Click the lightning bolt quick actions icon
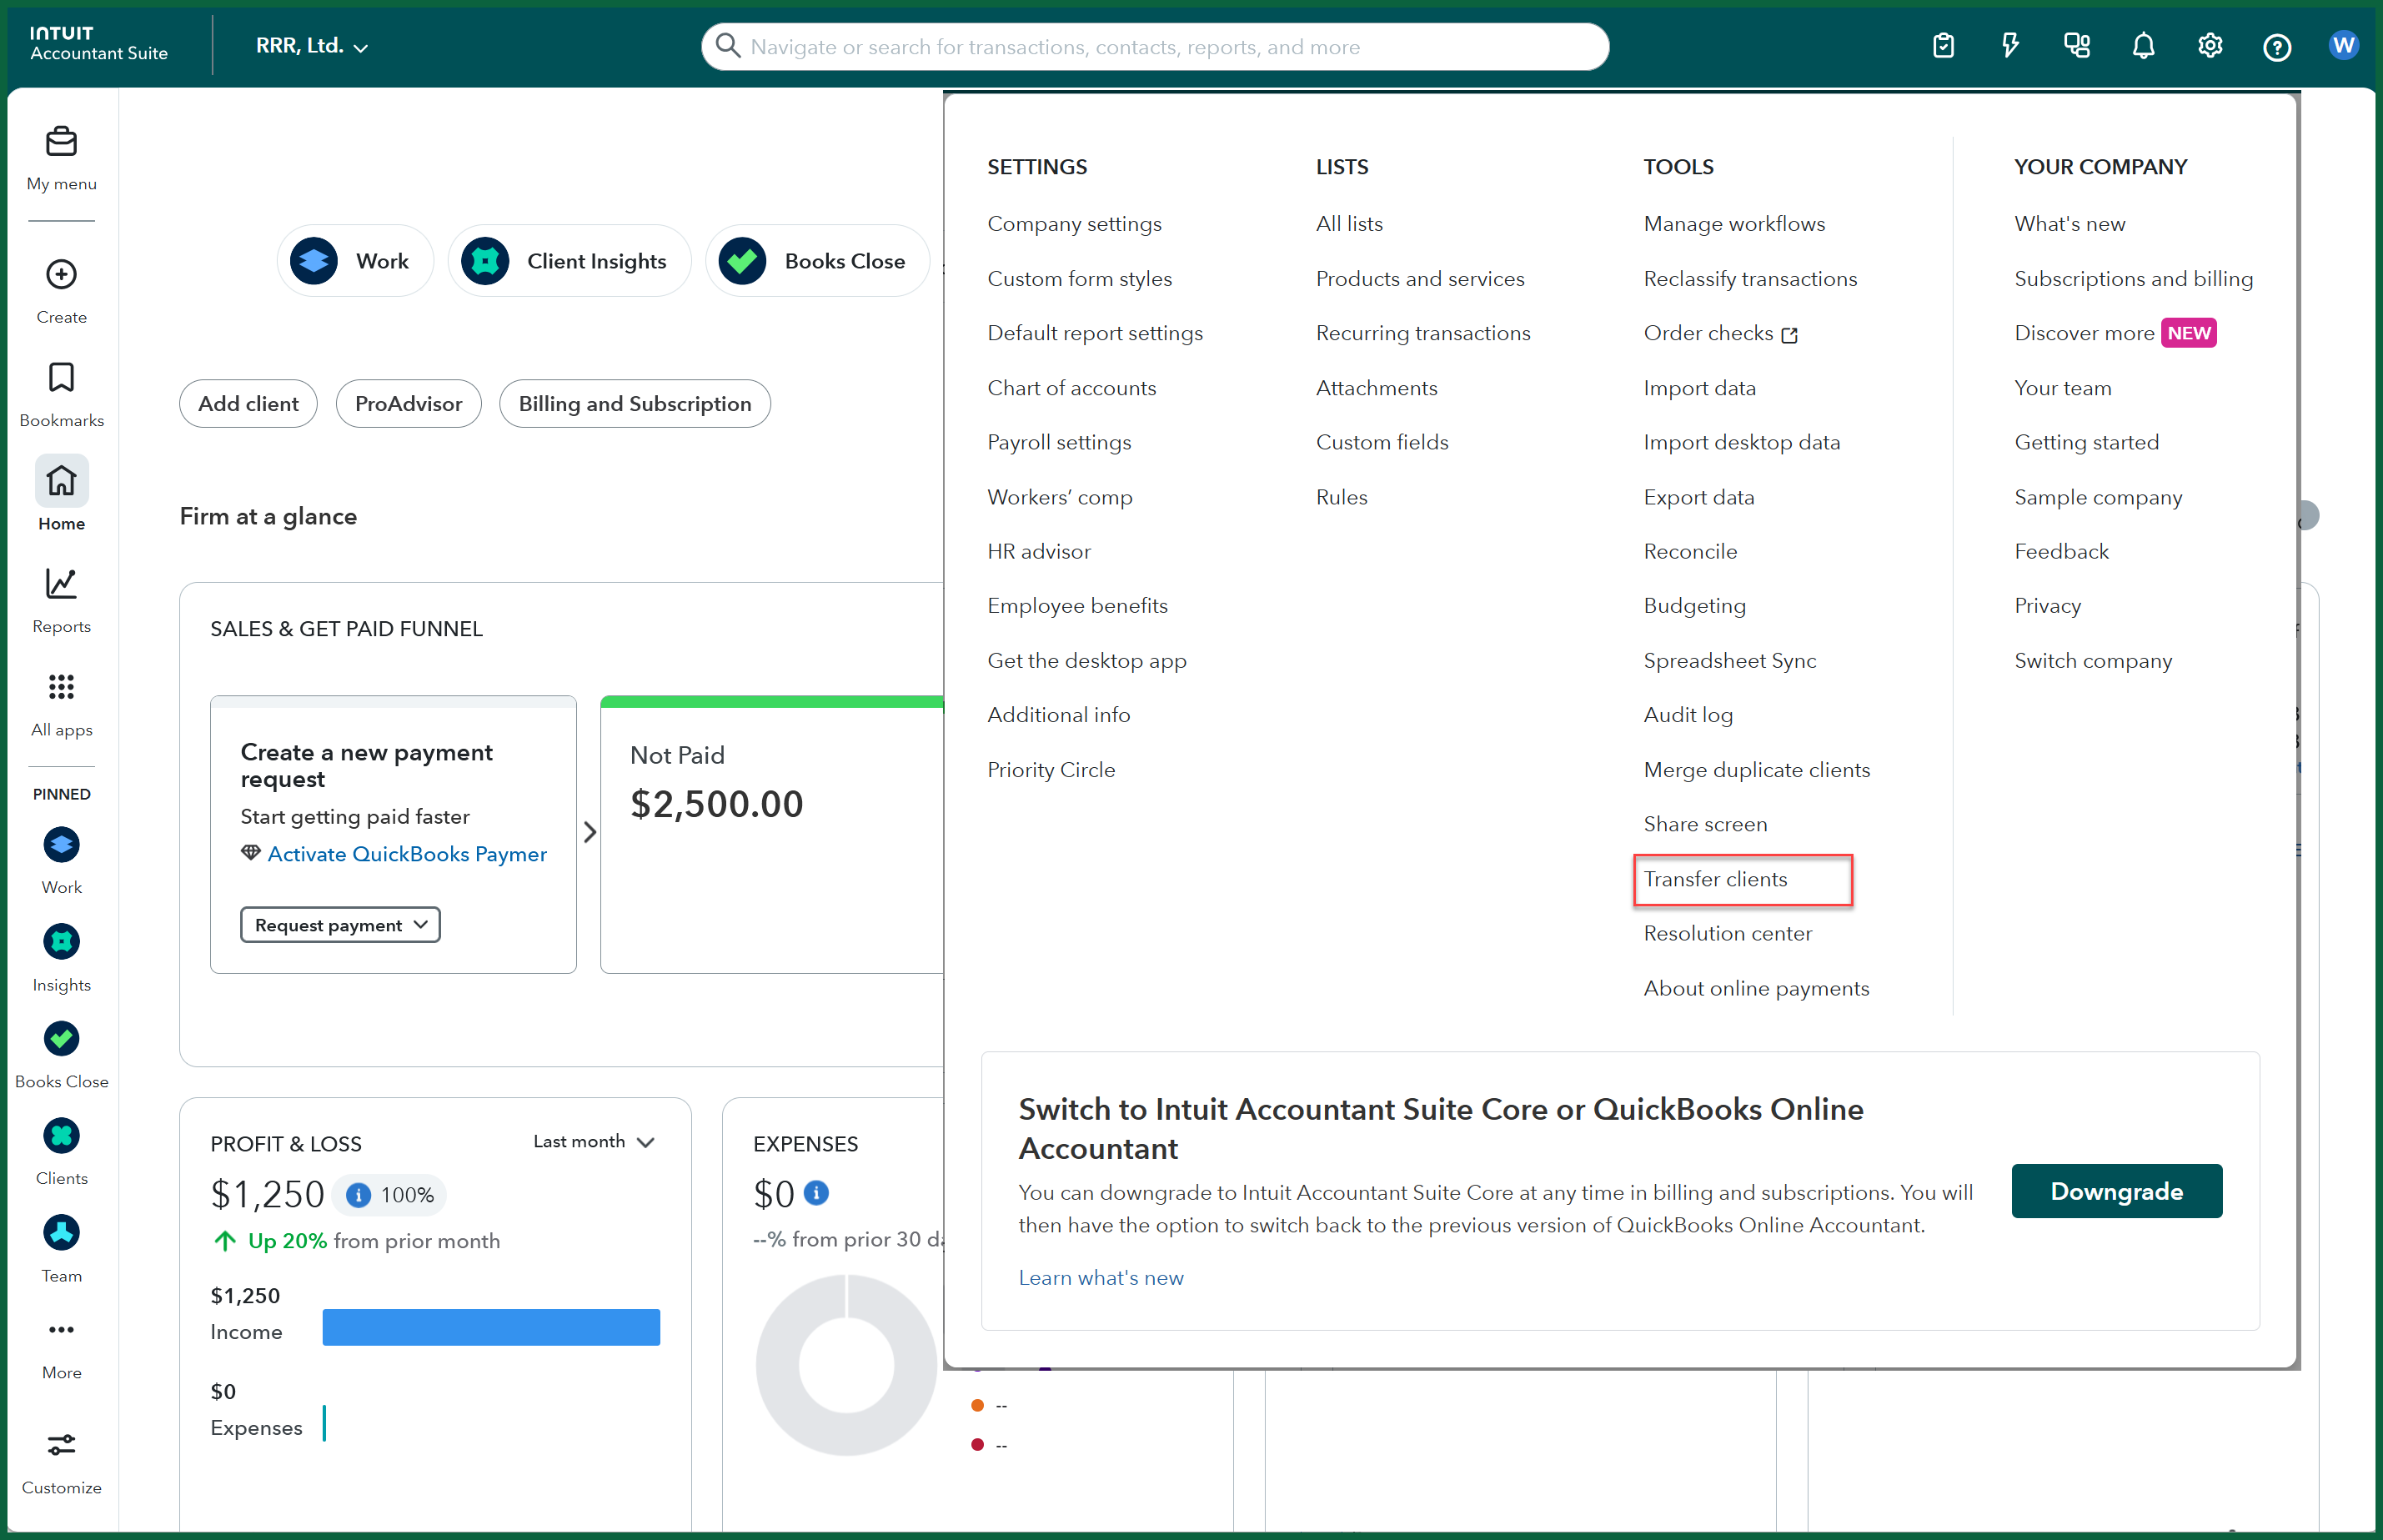The image size is (2383, 1540). point(2009,46)
